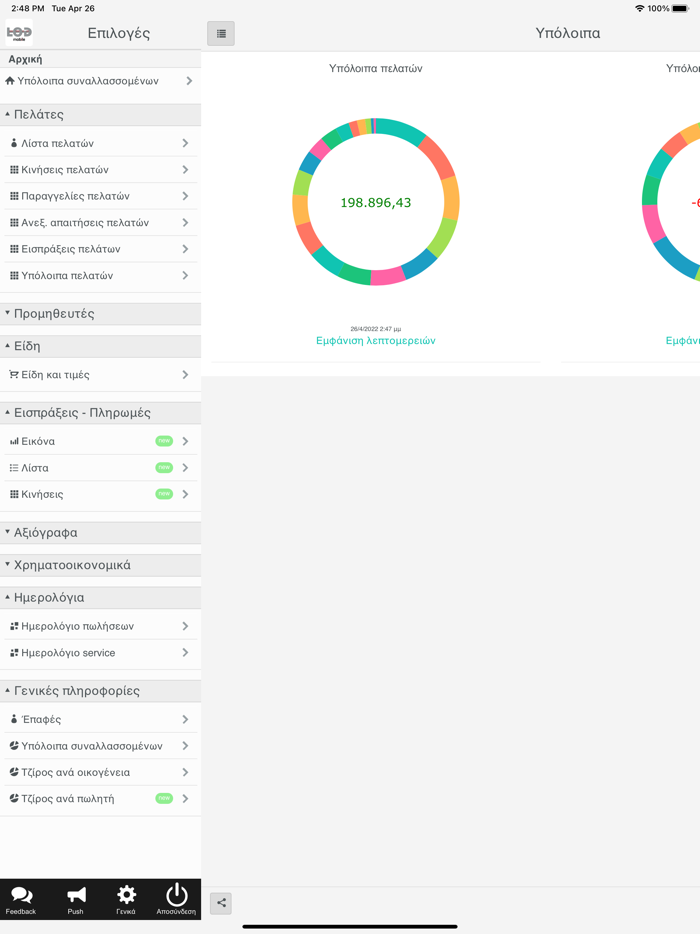Image resolution: width=700 pixels, height=934 pixels.
Task: Click list icon beside Λίστα in Εισπράξεις - Πληρωμές
Action: coord(14,468)
